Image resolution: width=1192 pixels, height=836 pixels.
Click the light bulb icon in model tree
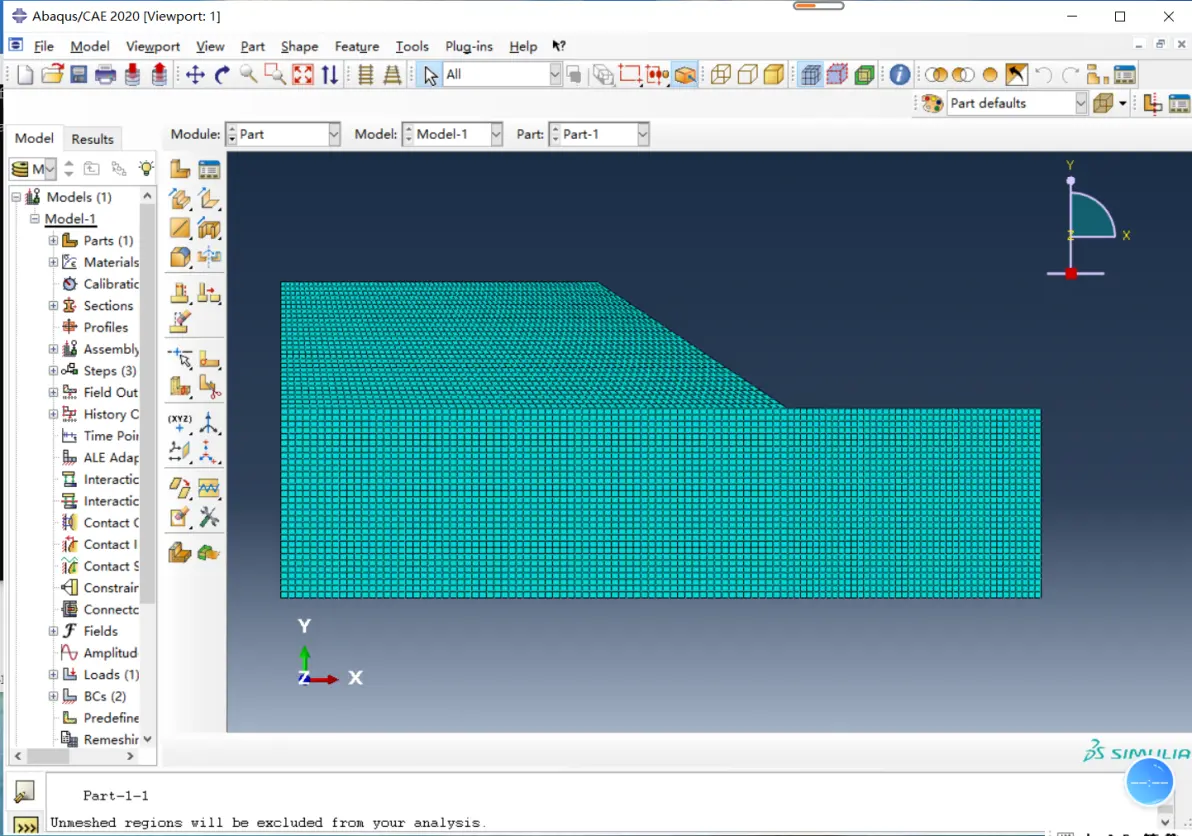click(x=146, y=168)
